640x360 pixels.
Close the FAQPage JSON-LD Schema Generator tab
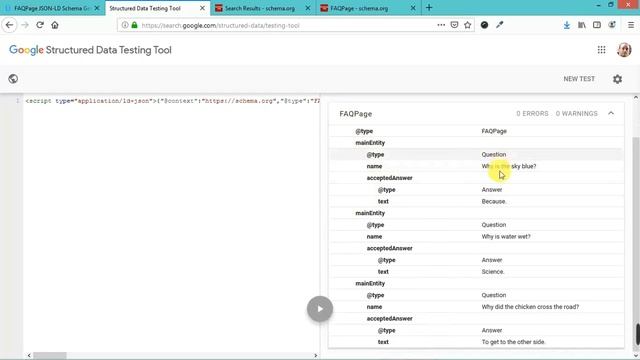tap(97, 8)
